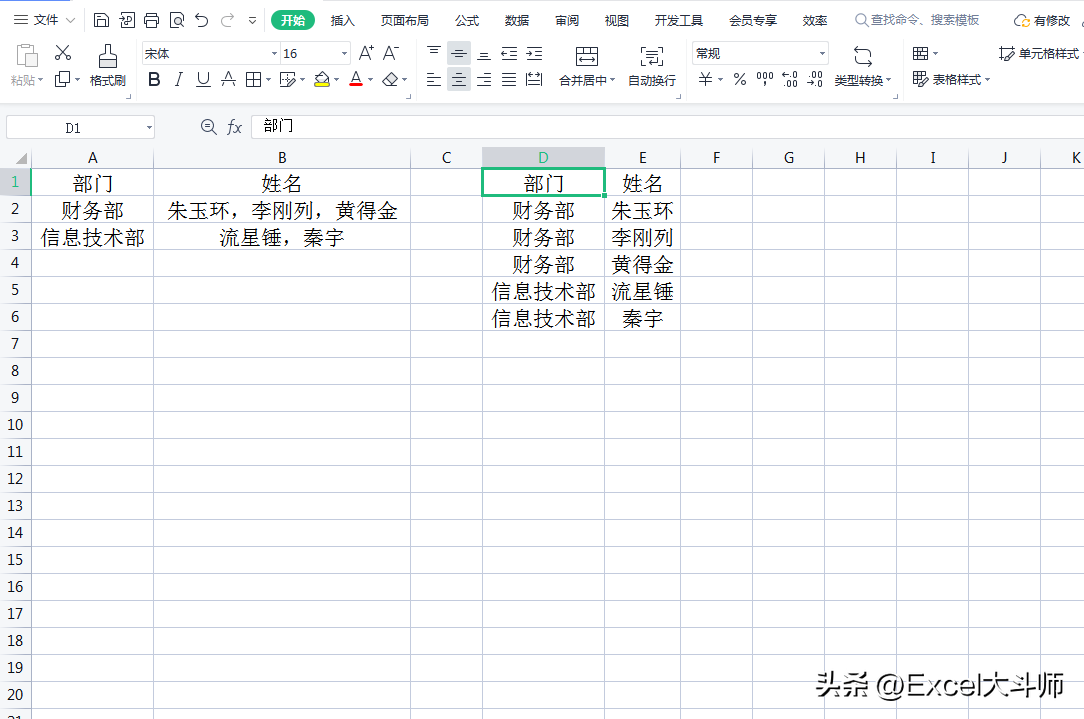Apply percent style icon
The height and width of the screenshot is (719, 1084).
click(740, 80)
